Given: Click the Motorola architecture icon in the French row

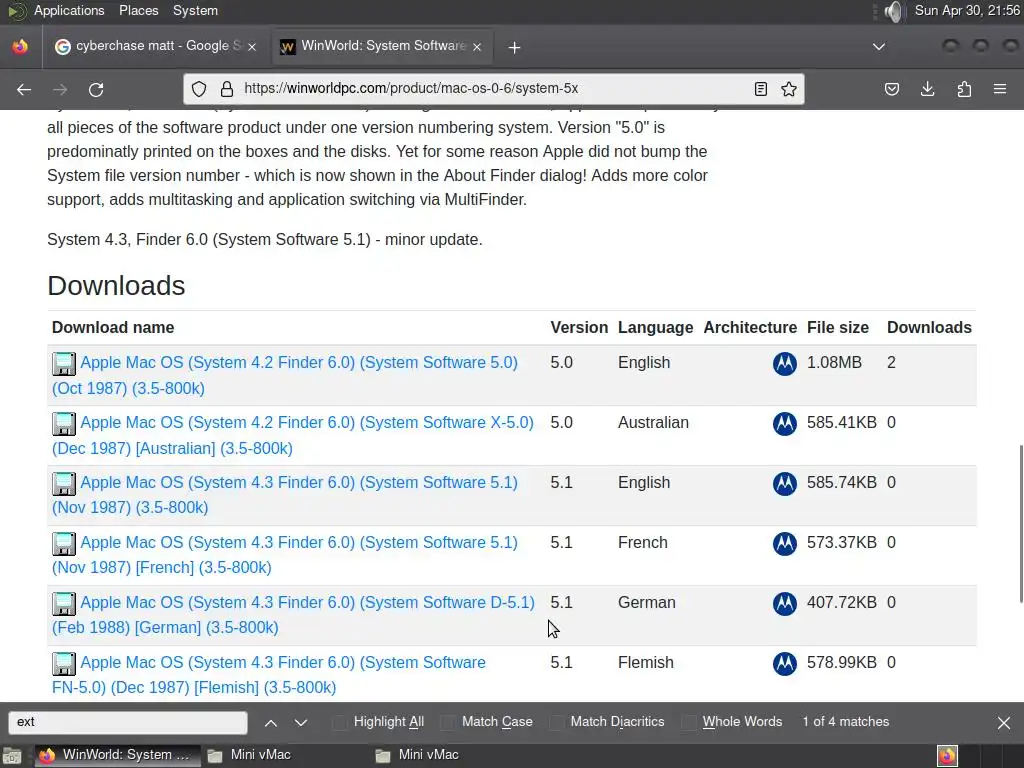Looking at the screenshot, I should (784, 543).
